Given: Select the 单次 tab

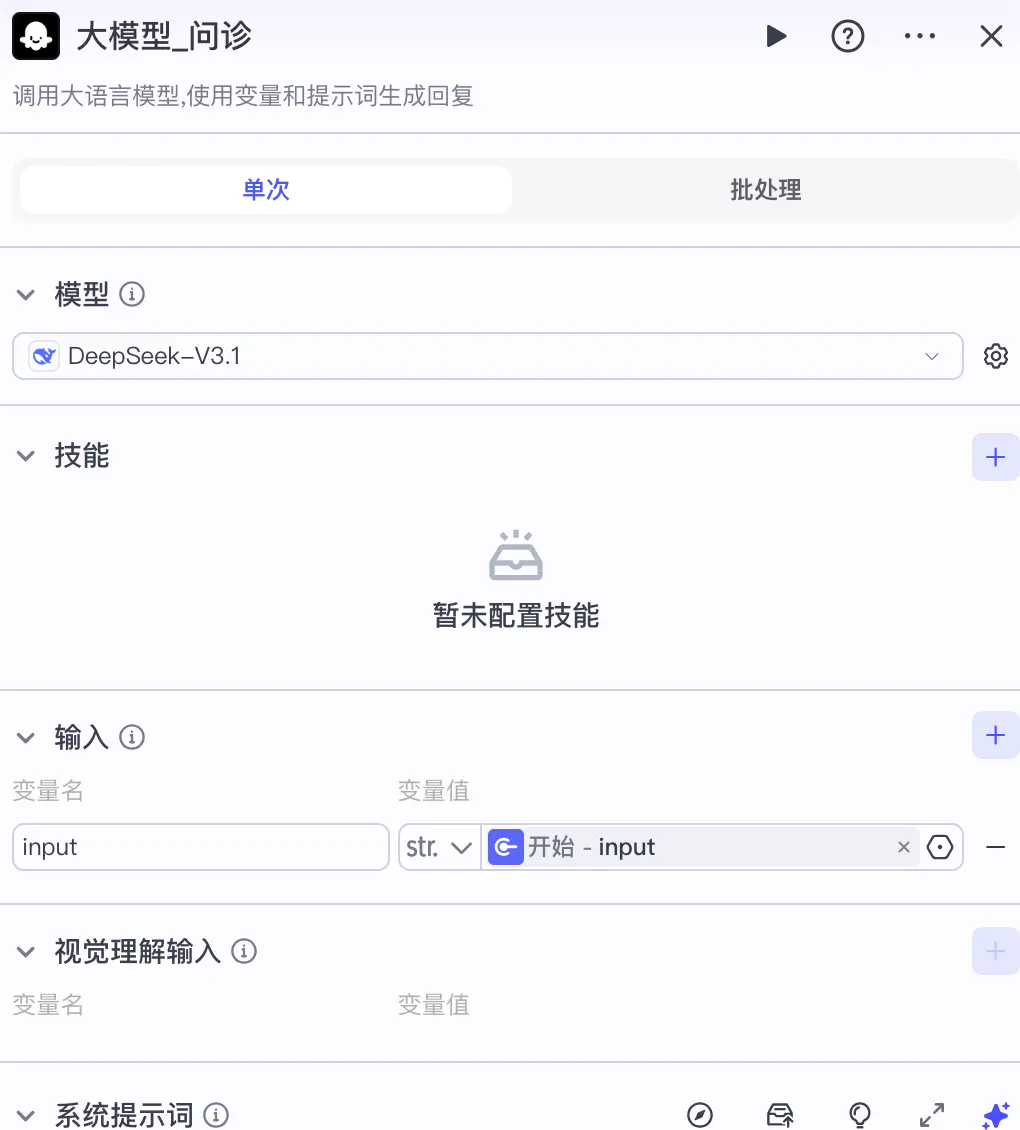Looking at the screenshot, I should (266, 190).
